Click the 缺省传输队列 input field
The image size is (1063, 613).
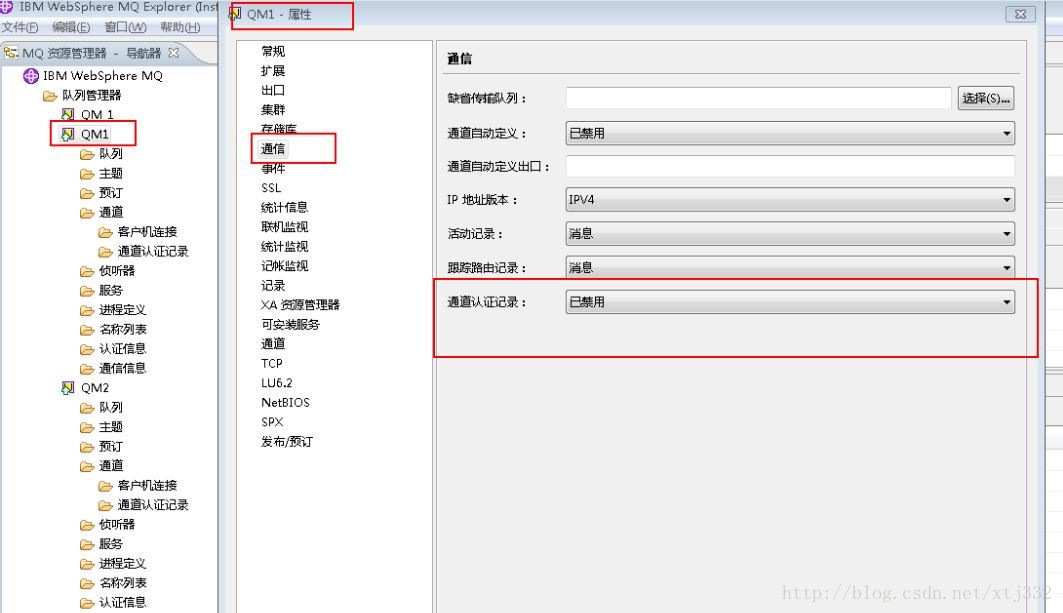point(758,98)
